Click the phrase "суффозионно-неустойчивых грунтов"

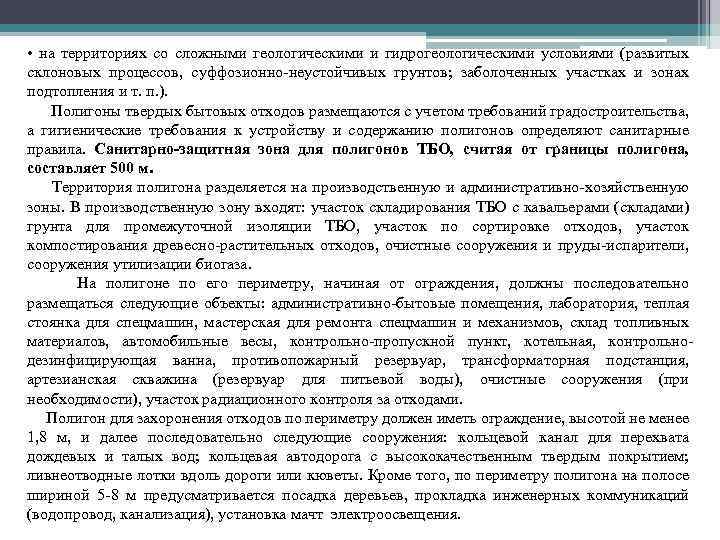321,73
